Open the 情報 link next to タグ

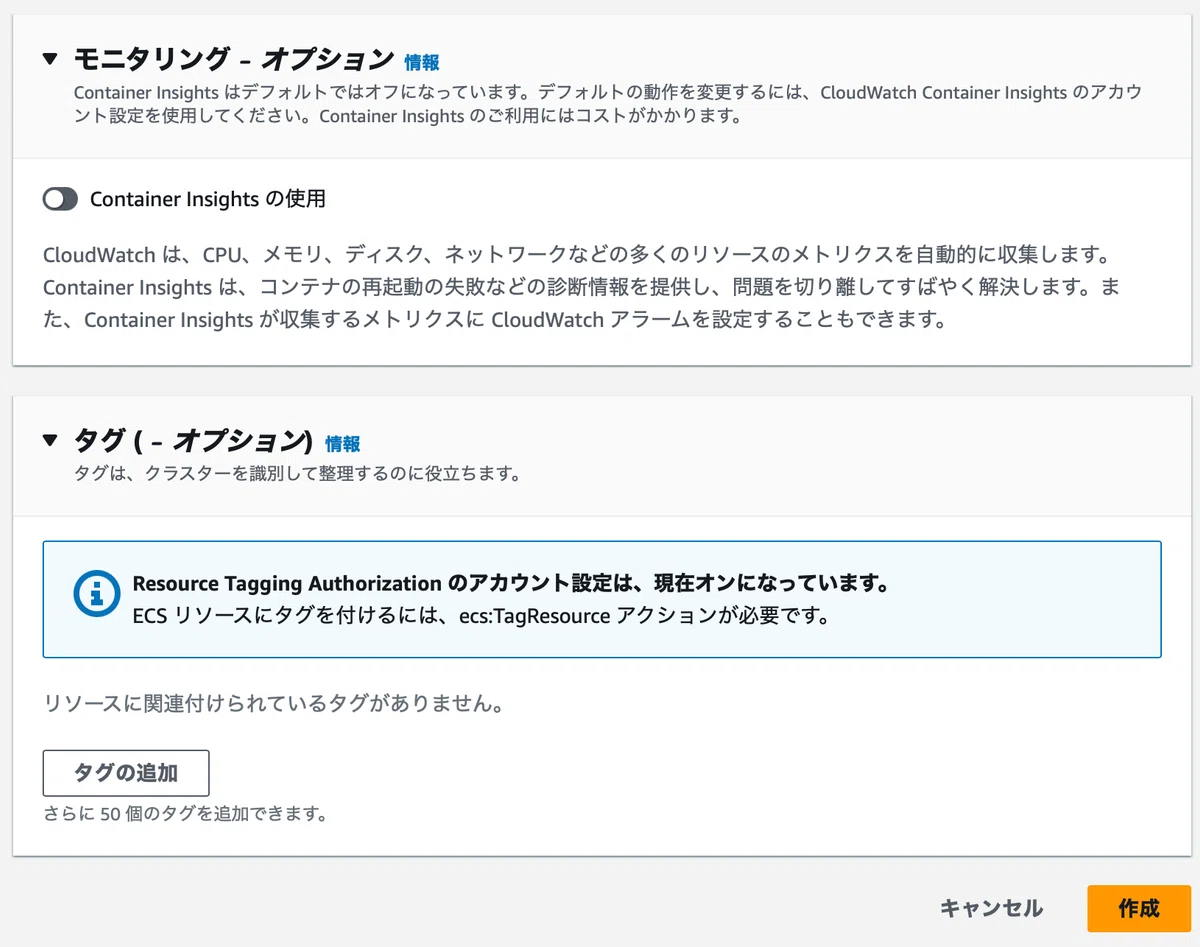[x=343, y=444]
